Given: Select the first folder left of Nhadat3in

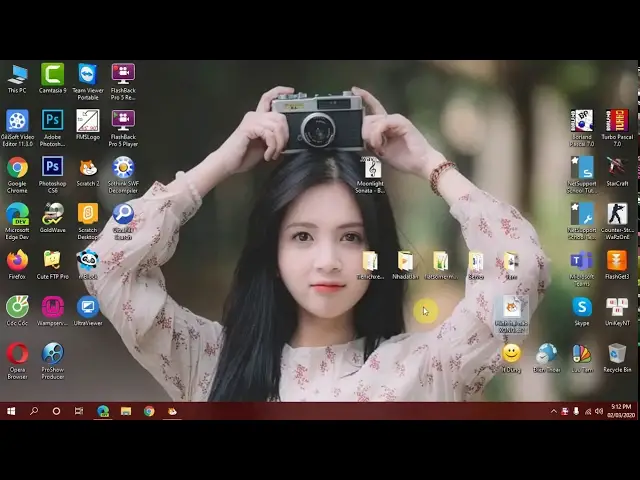Looking at the screenshot, I should [370, 266].
